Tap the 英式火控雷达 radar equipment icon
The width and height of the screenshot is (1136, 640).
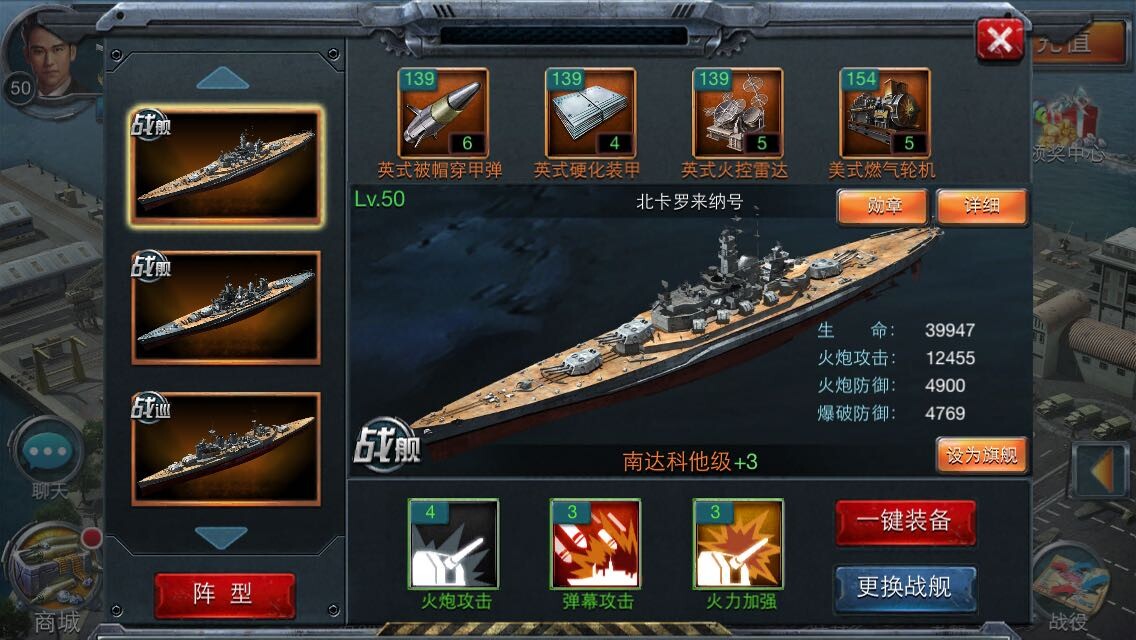coord(737,113)
